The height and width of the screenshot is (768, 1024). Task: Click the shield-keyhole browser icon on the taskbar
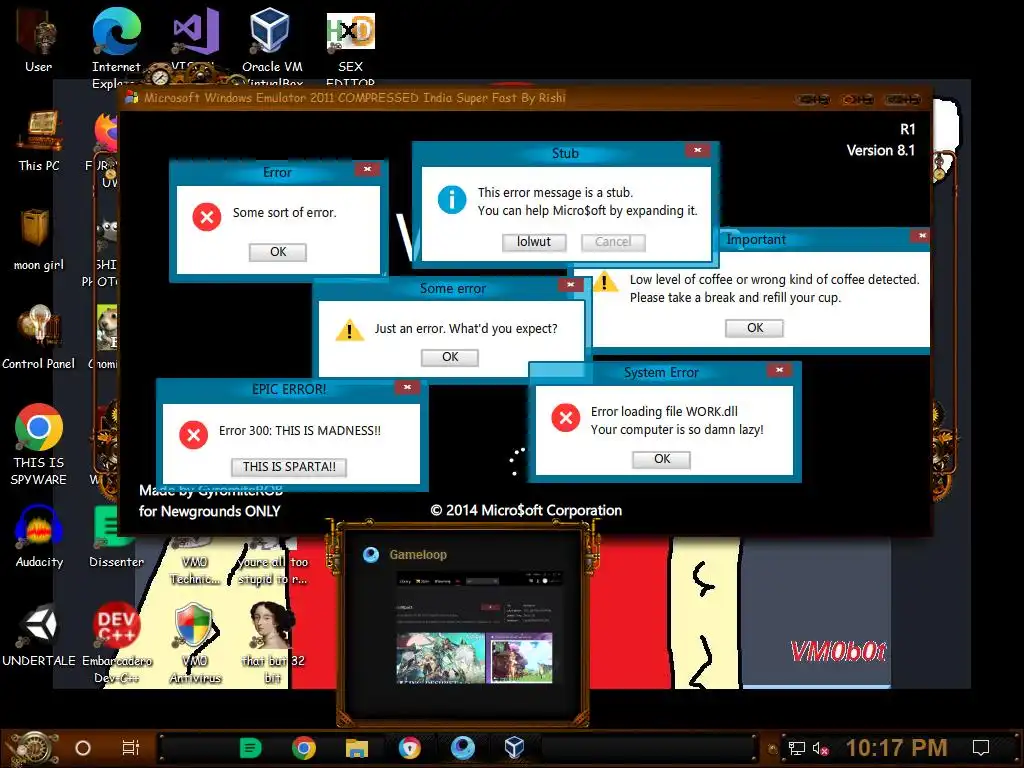[x=409, y=748]
